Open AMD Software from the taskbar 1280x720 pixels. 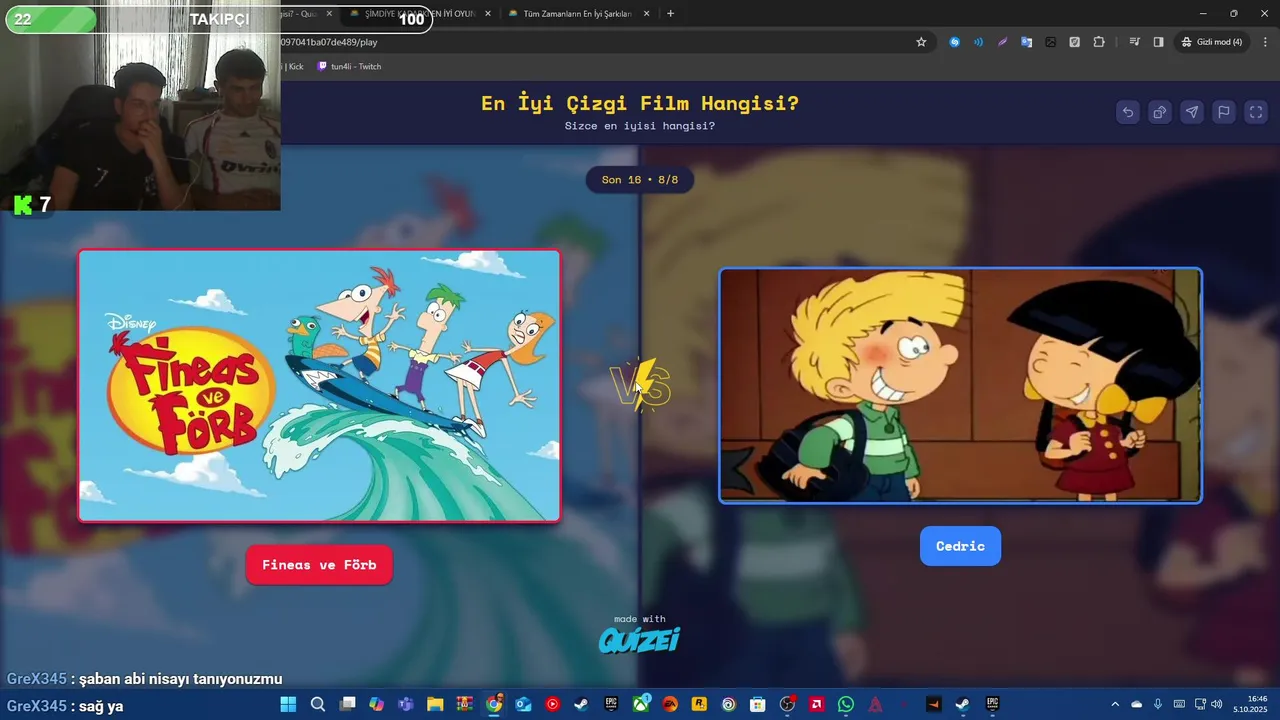tap(817, 704)
